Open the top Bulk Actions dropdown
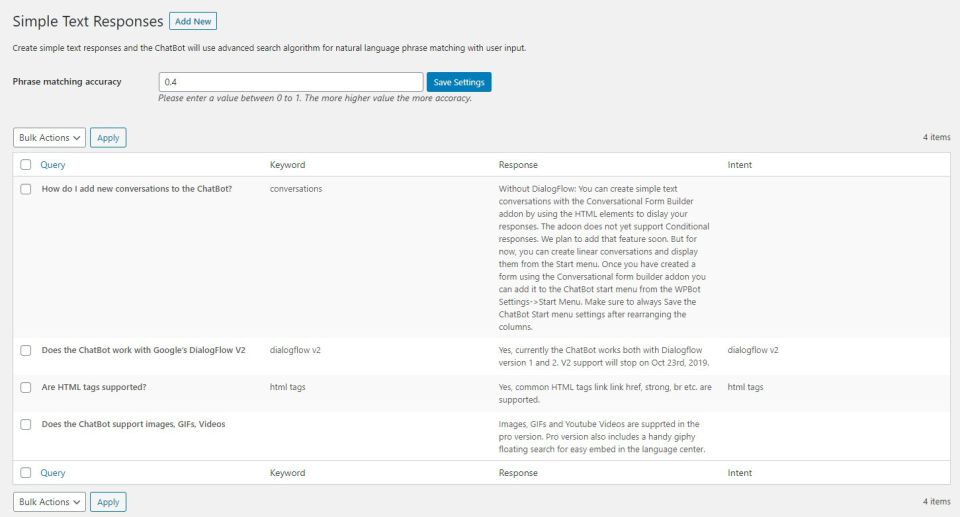 coord(49,138)
